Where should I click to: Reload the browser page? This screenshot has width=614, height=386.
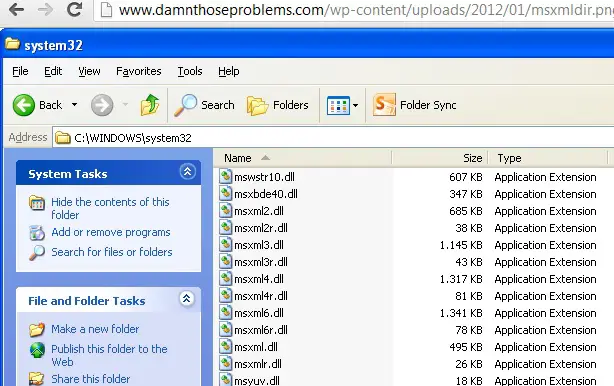pos(74,9)
